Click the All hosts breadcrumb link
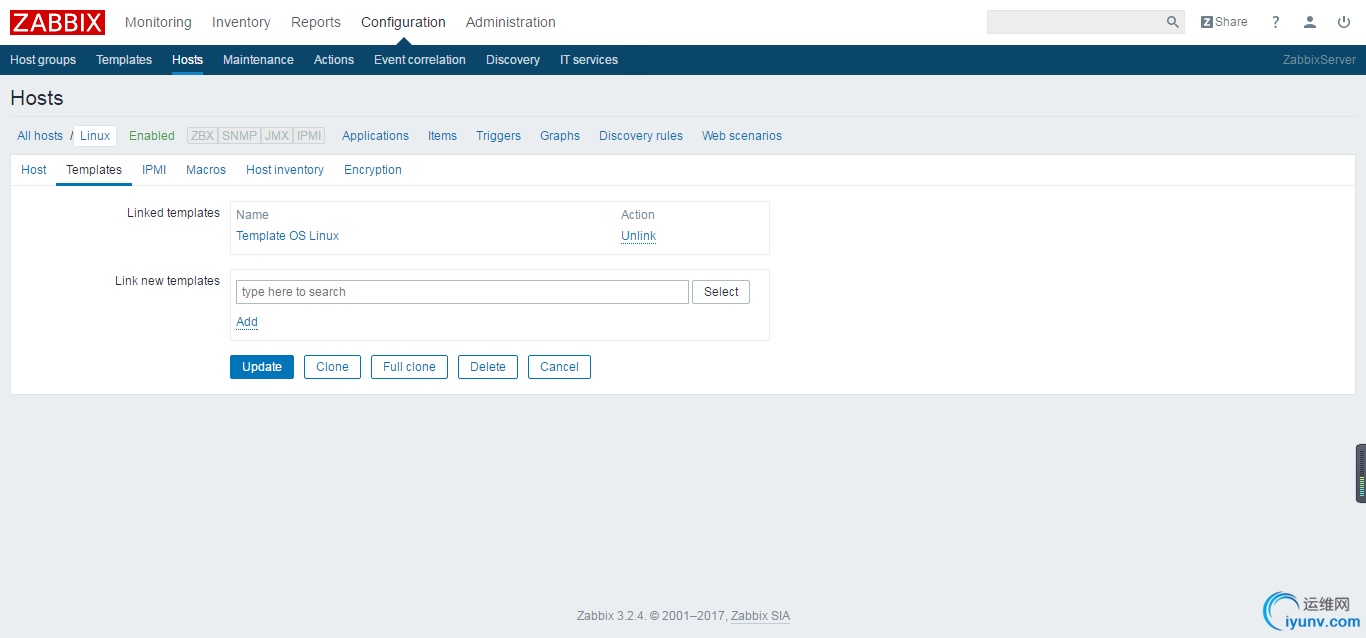1366x638 pixels. (x=40, y=136)
